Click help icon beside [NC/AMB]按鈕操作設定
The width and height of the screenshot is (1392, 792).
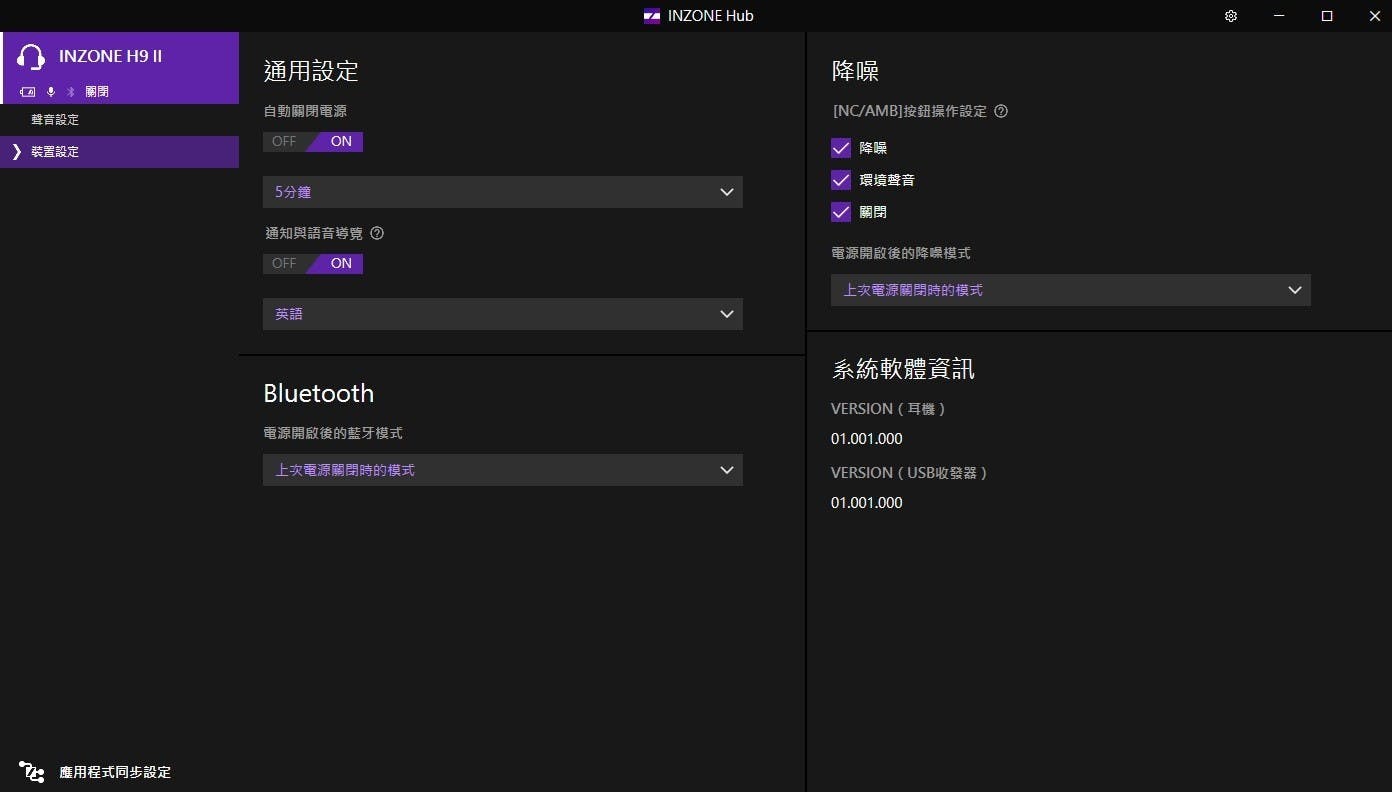[x=1001, y=111]
